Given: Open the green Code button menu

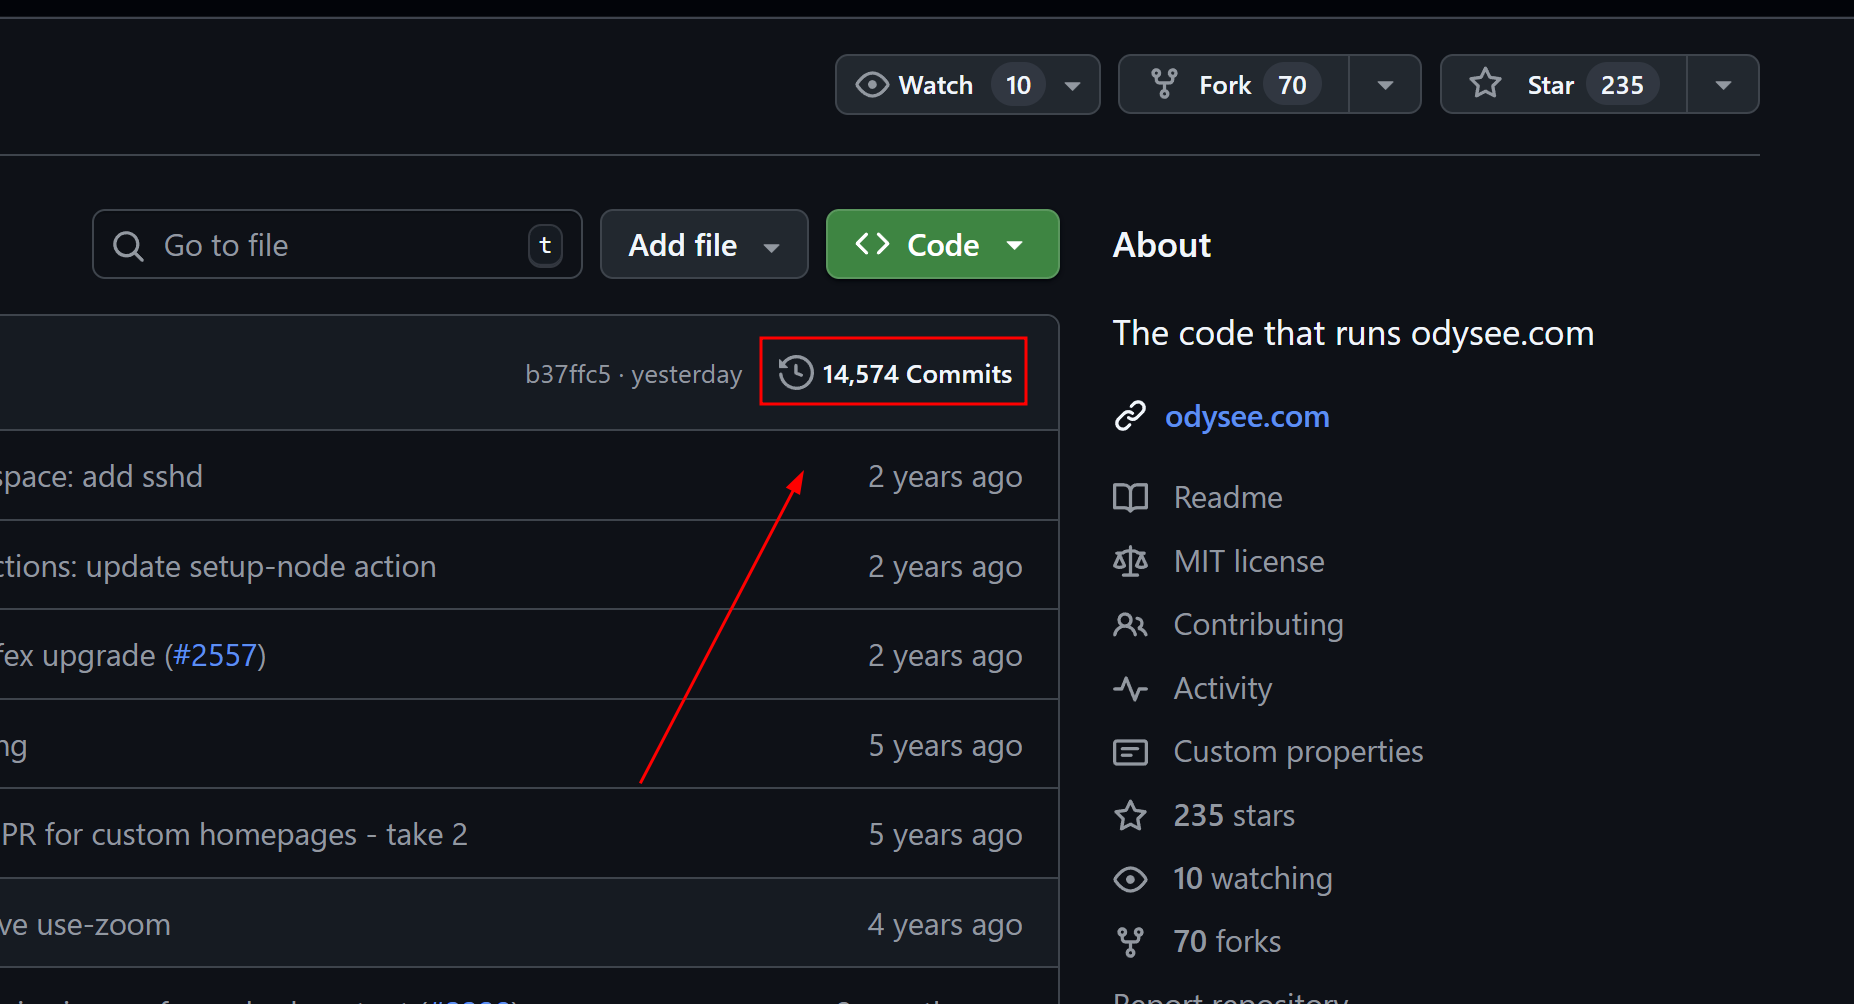Looking at the screenshot, I should (942, 245).
